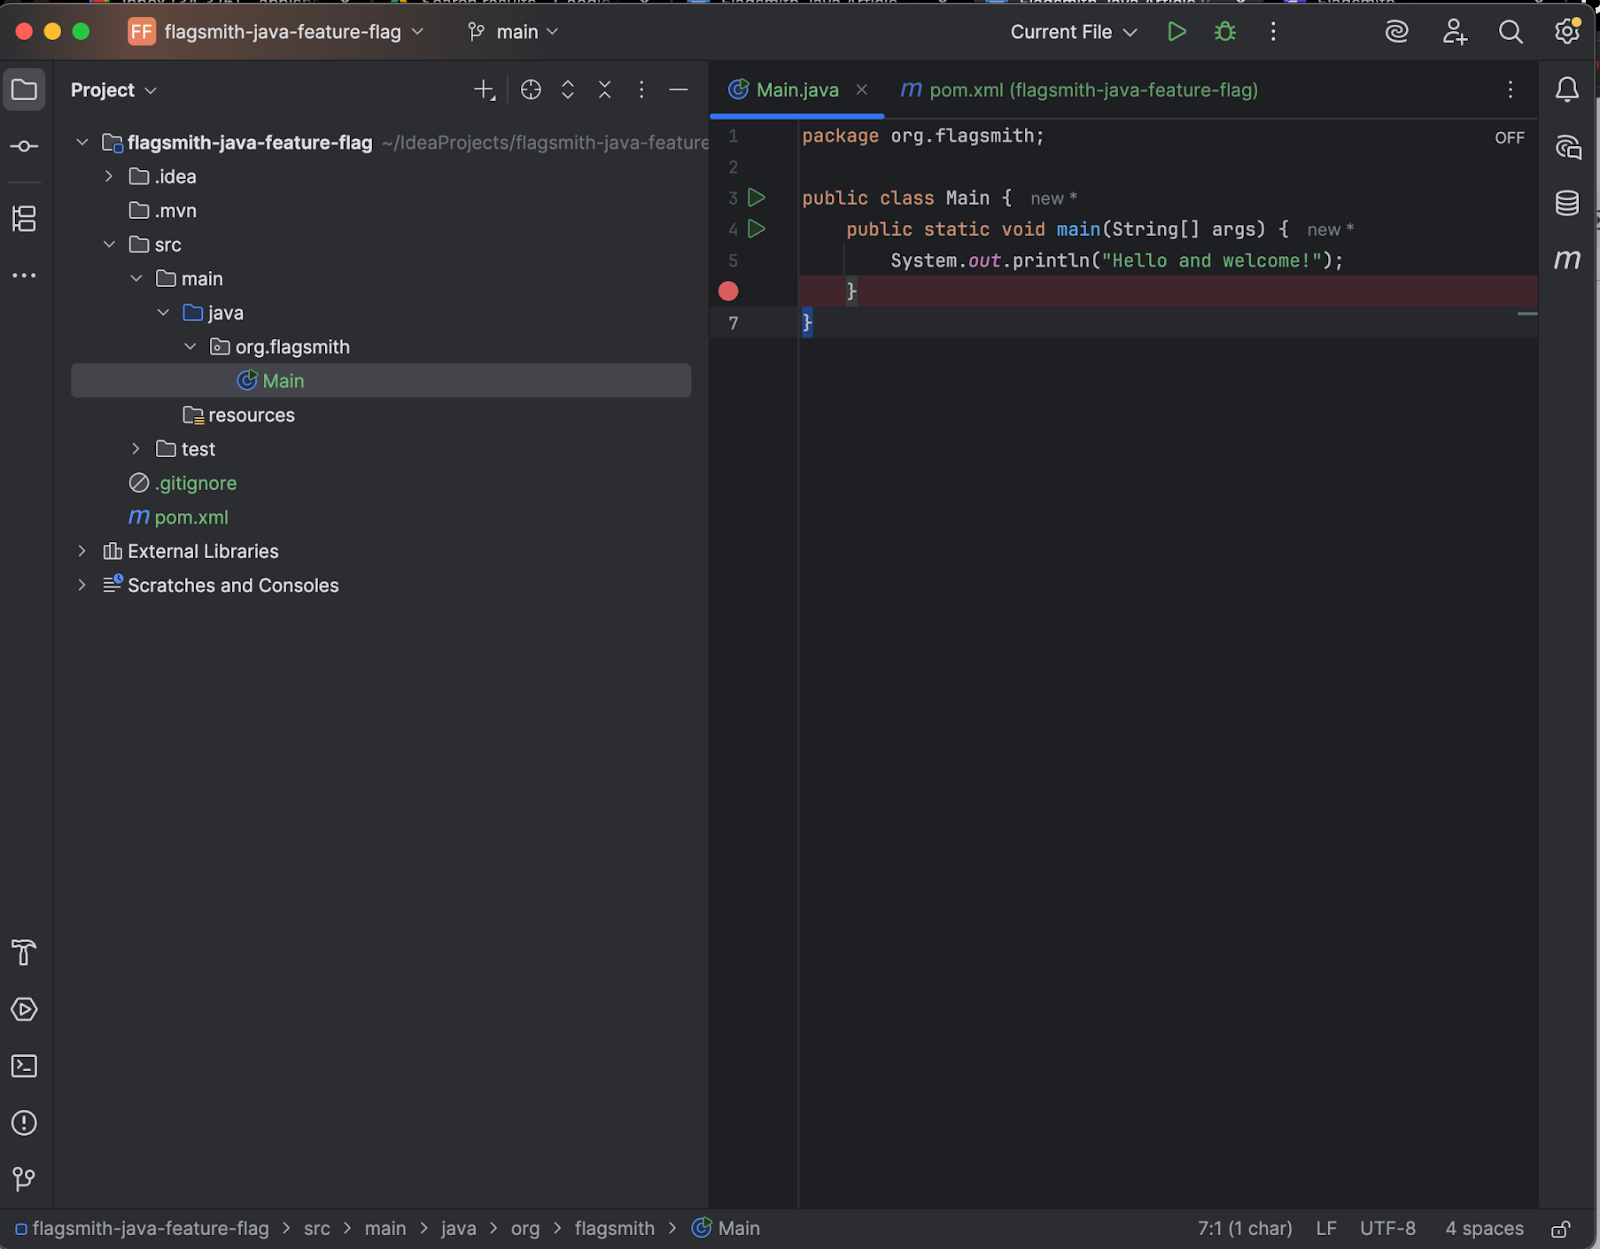
Task: Click the 4 spaces indent indicator
Action: tap(1484, 1229)
